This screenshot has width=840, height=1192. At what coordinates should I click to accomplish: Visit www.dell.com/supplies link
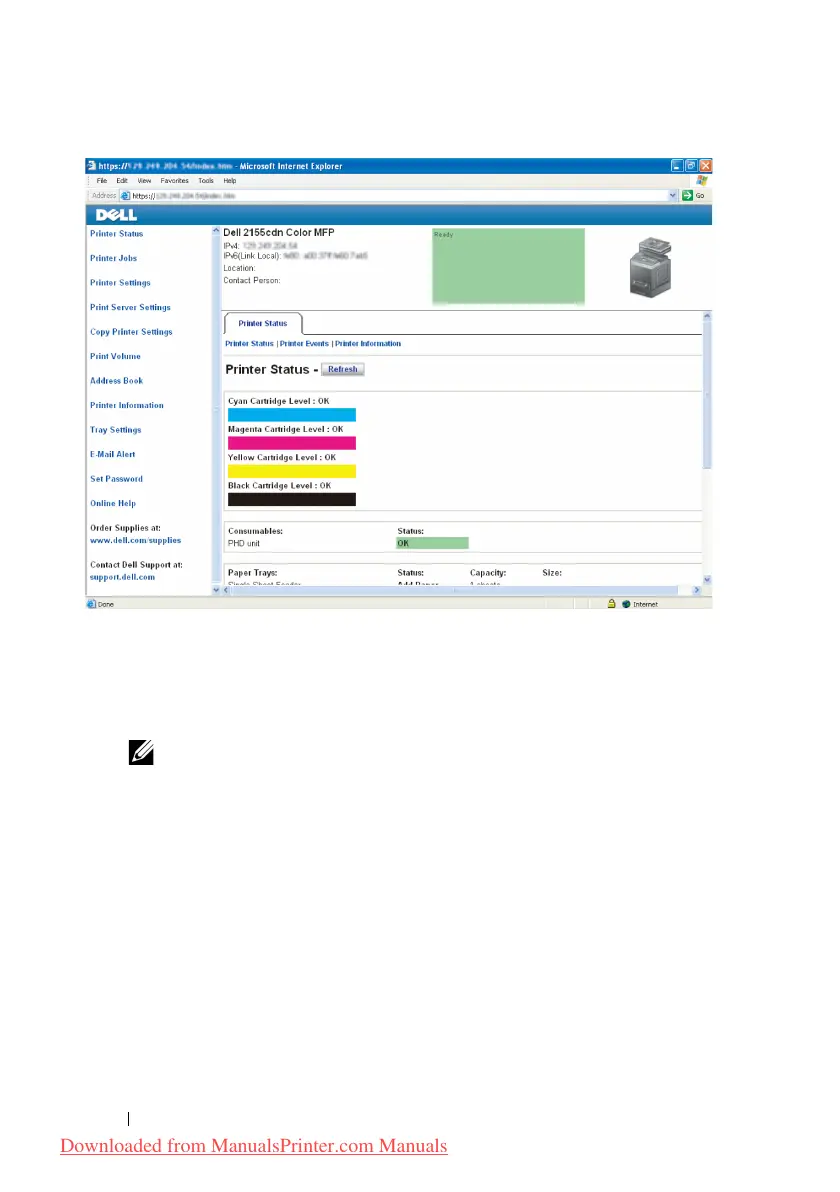coord(135,541)
